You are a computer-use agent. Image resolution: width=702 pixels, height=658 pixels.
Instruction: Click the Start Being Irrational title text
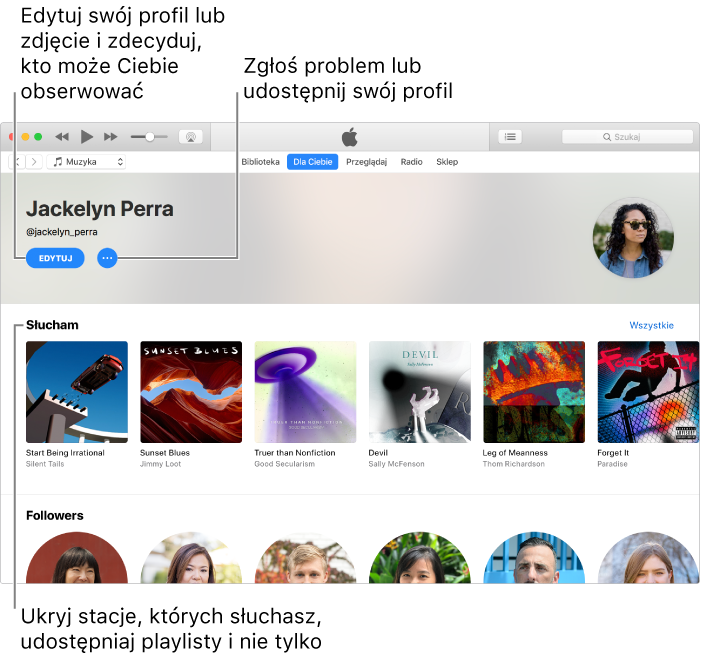tap(65, 453)
